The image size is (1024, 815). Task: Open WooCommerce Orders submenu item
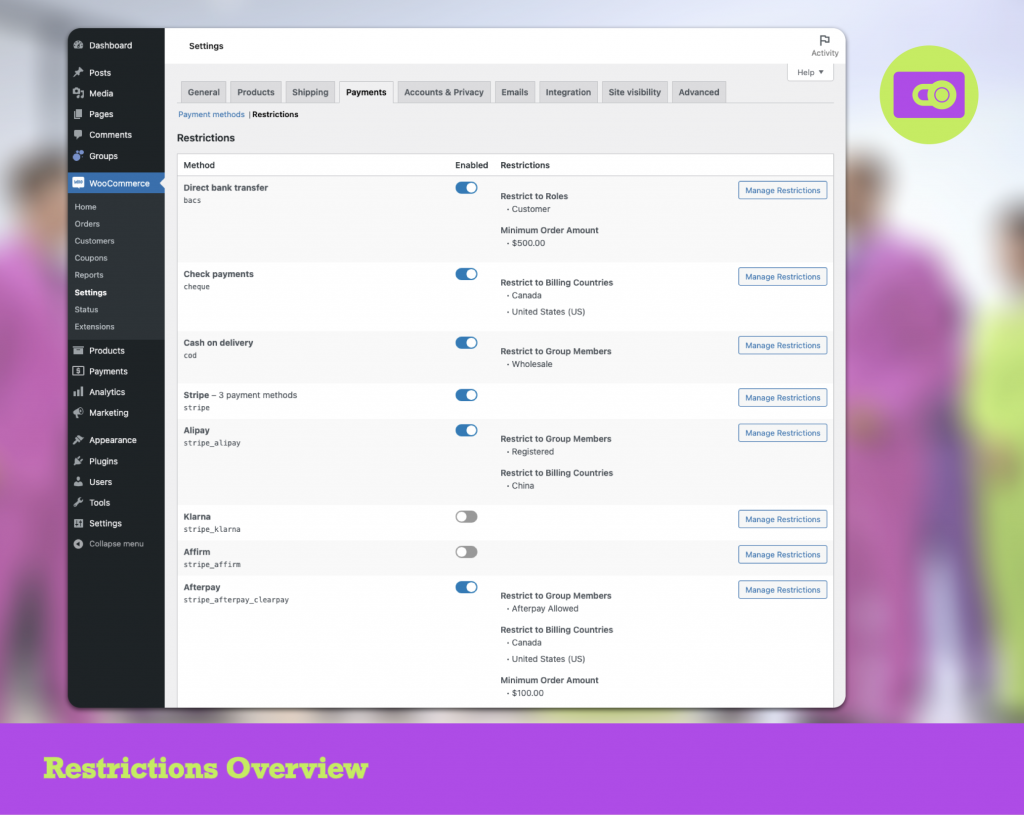(x=87, y=223)
